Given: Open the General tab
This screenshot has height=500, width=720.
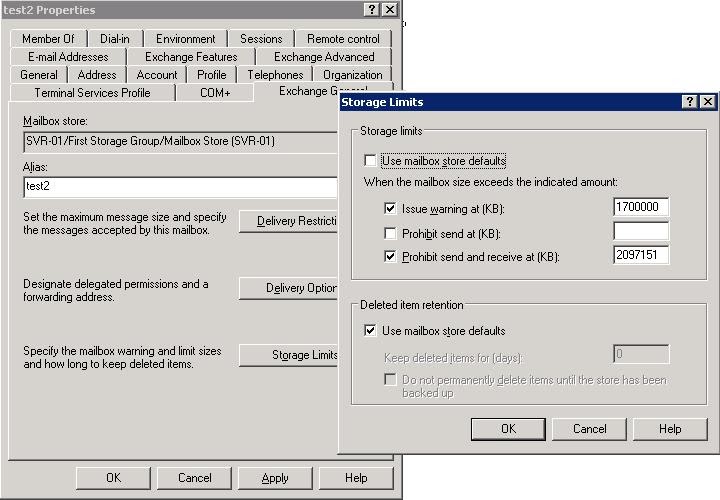Looking at the screenshot, I should [39, 75].
